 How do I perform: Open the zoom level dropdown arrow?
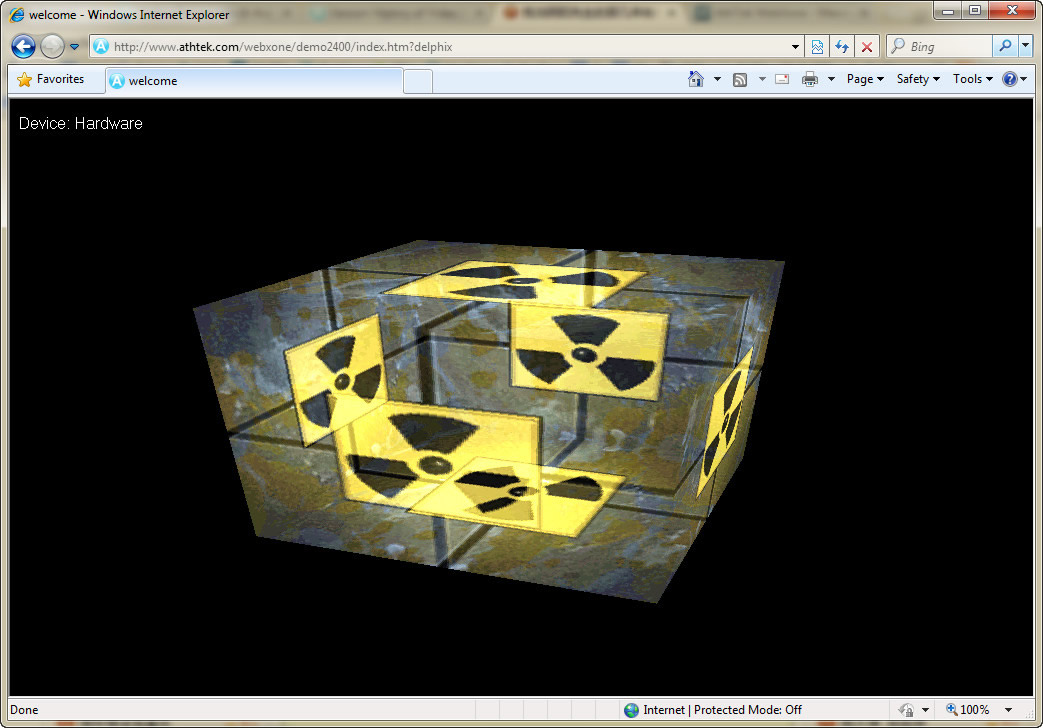[1008, 710]
